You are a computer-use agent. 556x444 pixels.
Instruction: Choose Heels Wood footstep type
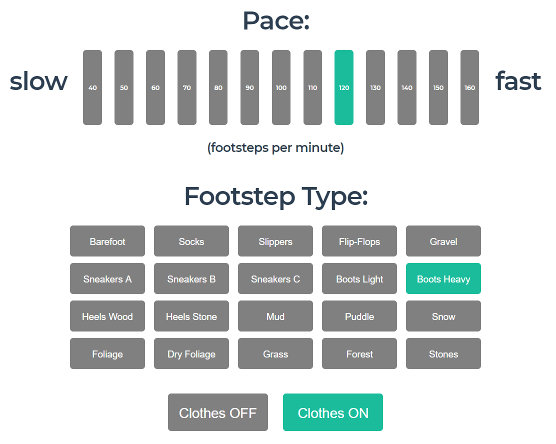pyautogui.click(x=107, y=316)
